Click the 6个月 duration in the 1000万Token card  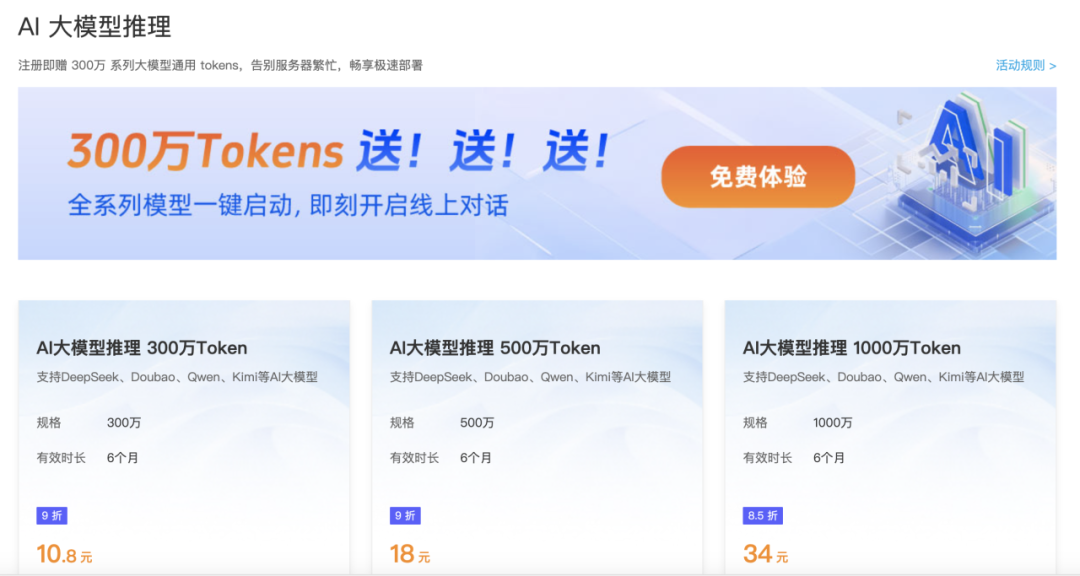click(829, 457)
